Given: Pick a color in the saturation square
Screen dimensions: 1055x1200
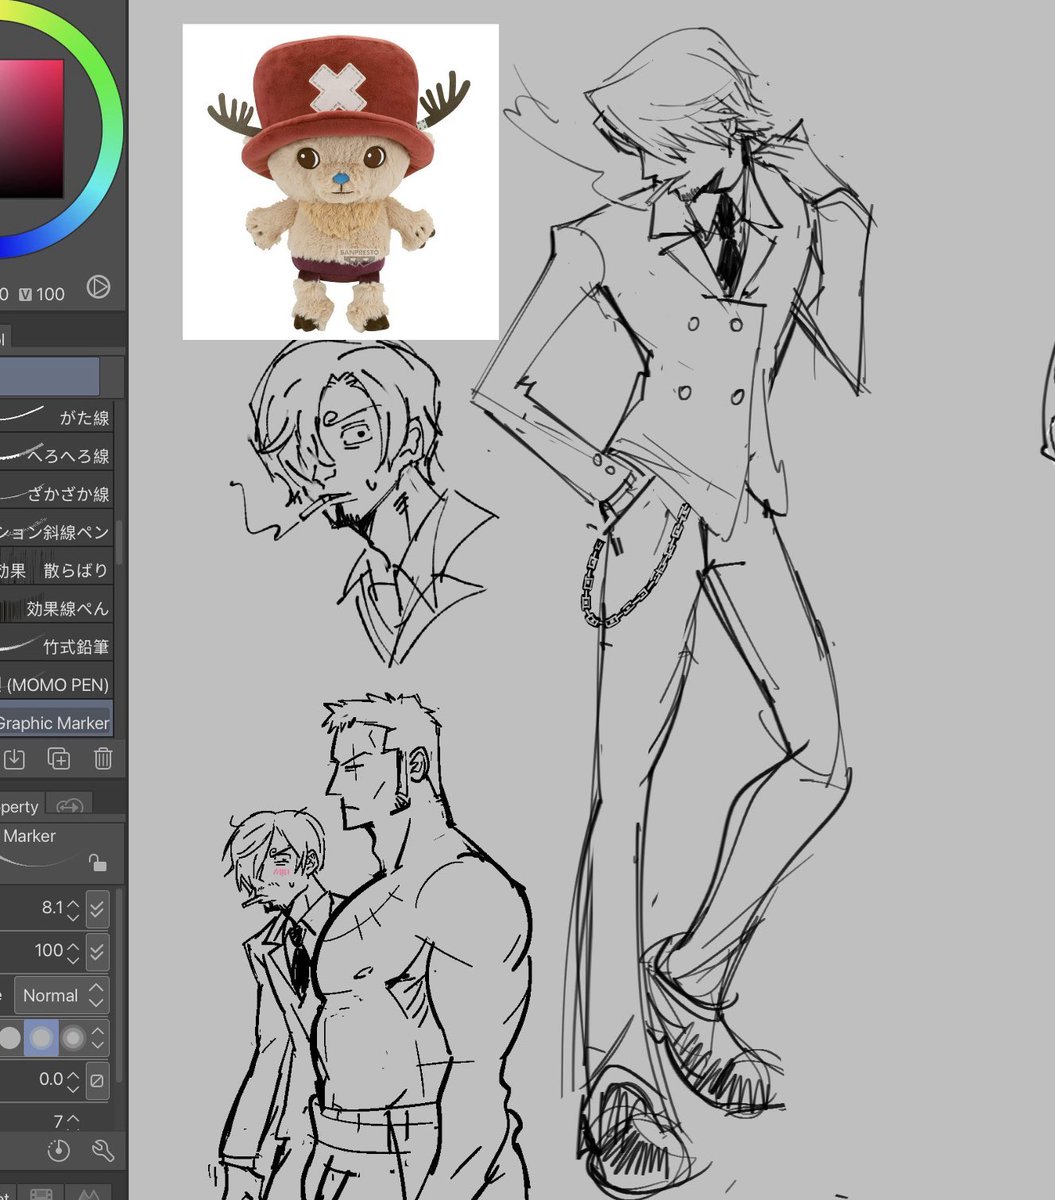Looking at the screenshot, I should tap(30, 128).
